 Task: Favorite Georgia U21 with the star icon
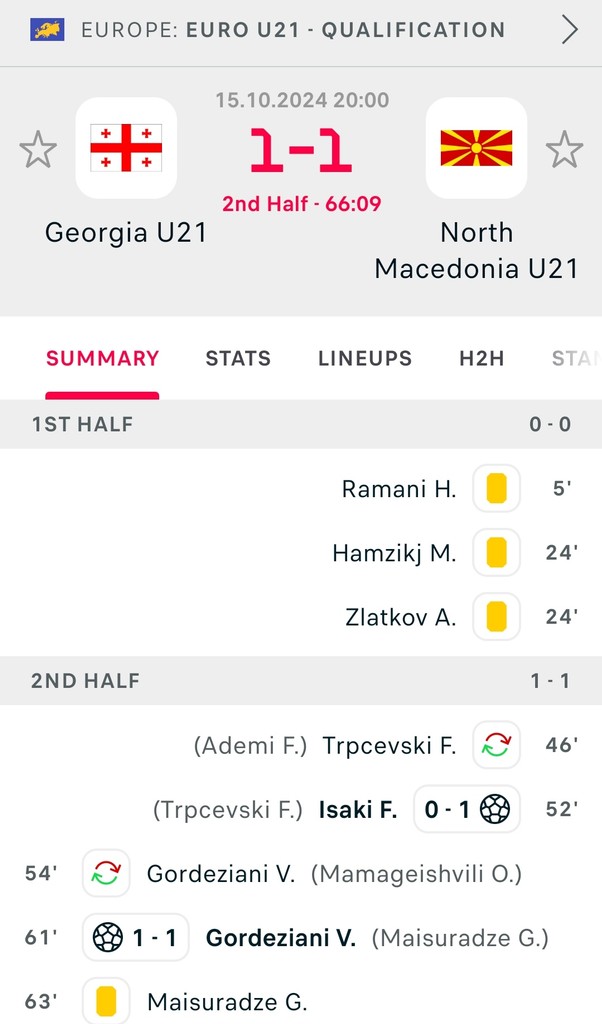pyautogui.click(x=38, y=150)
